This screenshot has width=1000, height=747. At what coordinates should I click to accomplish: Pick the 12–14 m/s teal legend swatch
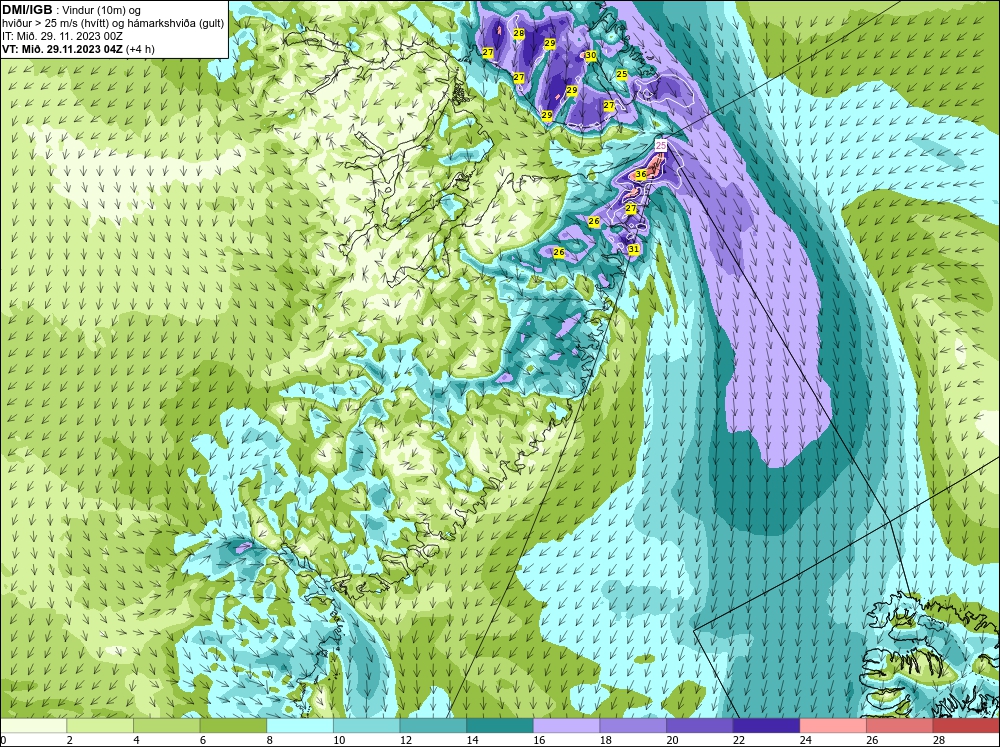[433, 725]
